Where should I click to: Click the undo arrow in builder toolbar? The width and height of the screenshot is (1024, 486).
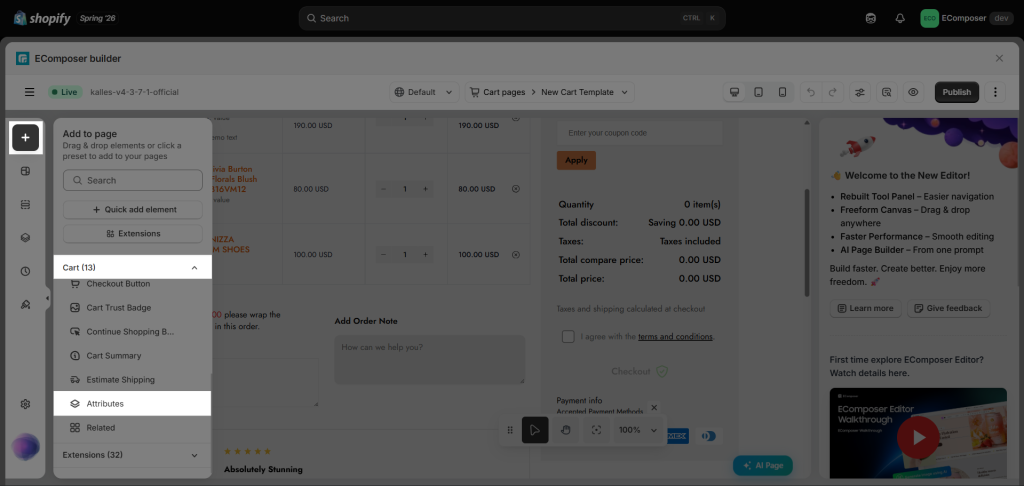[x=811, y=92]
